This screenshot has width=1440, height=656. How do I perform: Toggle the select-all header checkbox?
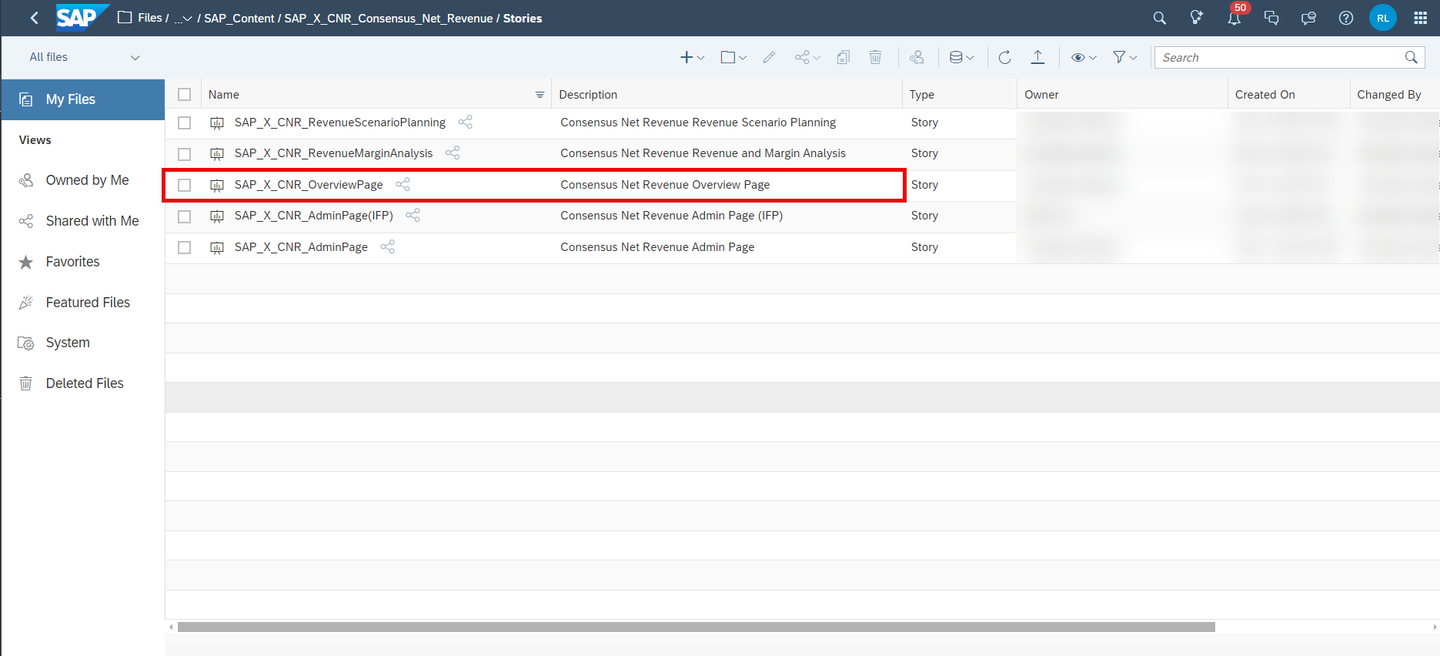[x=184, y=94]
